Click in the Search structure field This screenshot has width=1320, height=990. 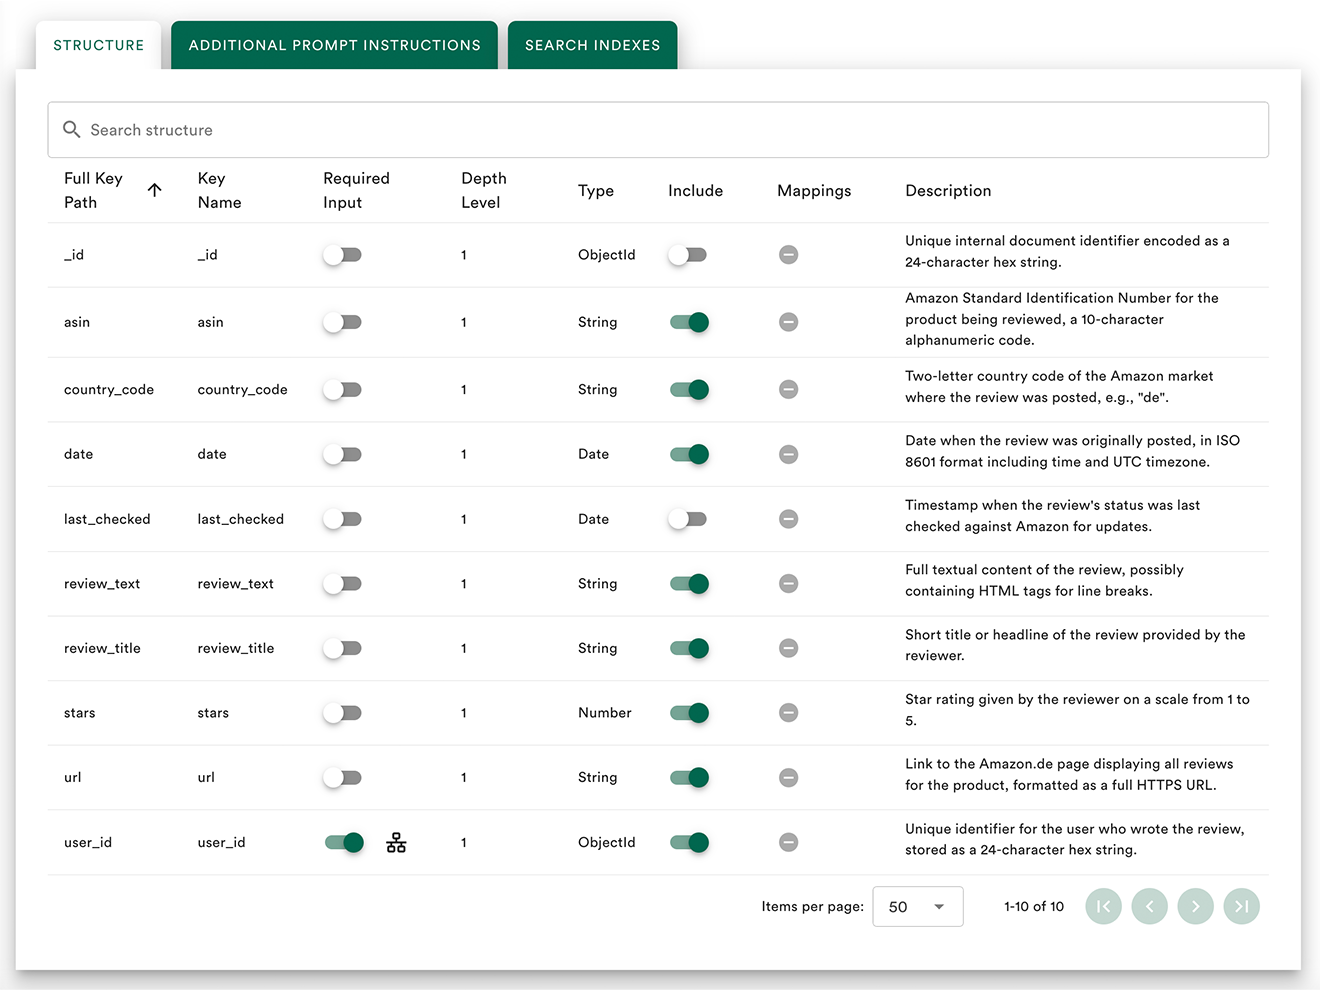(x=658, y=130)
